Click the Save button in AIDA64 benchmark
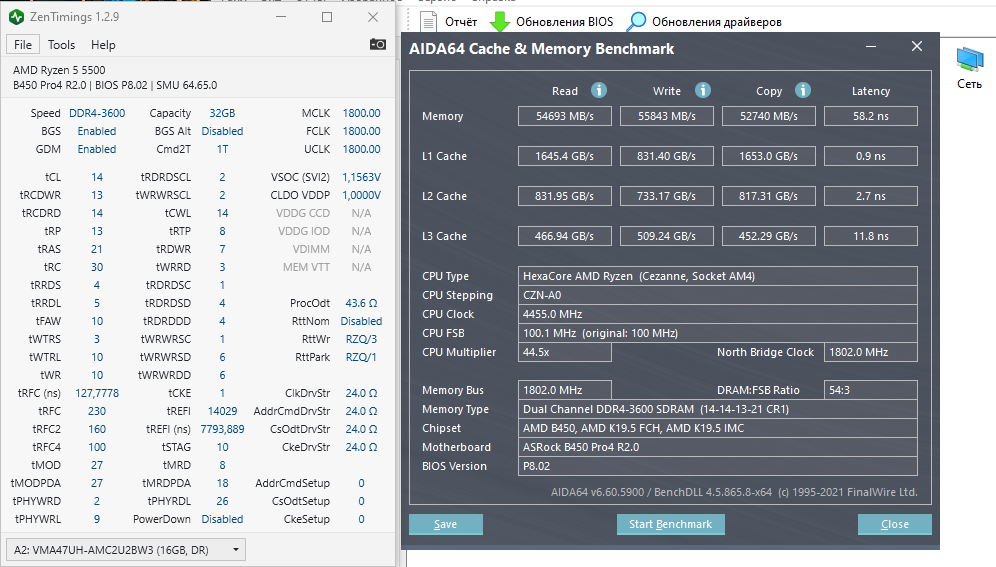 click(446, 524)
